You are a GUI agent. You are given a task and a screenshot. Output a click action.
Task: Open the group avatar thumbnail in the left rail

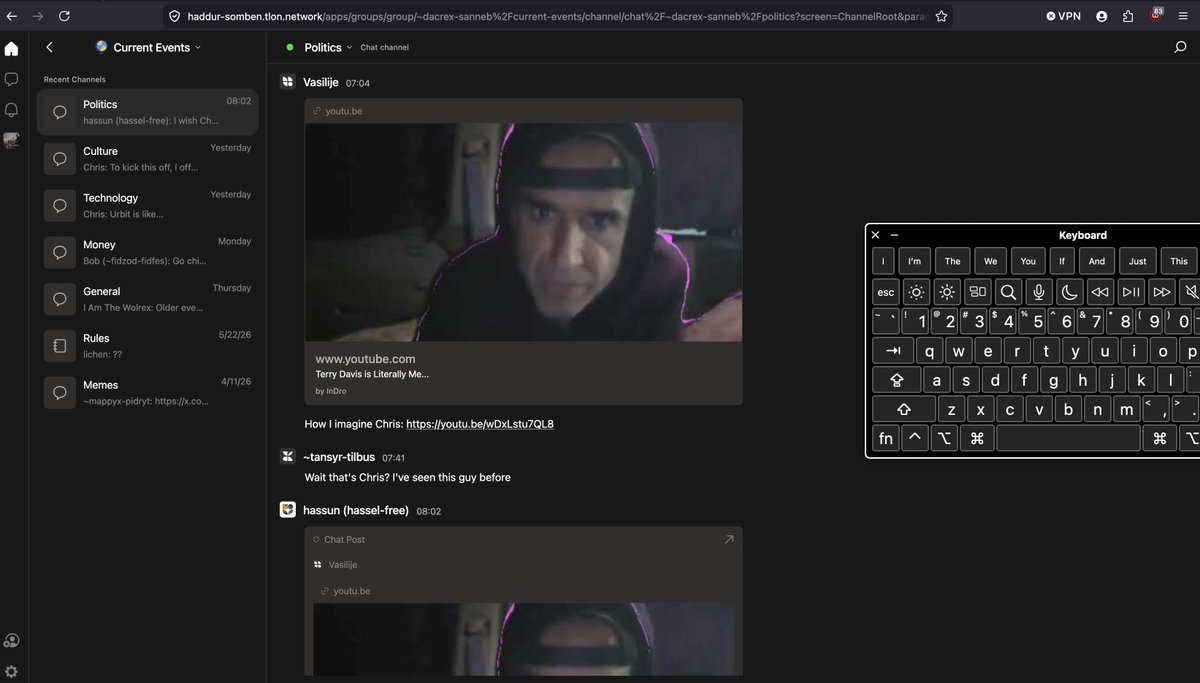(x=12, y=141)
